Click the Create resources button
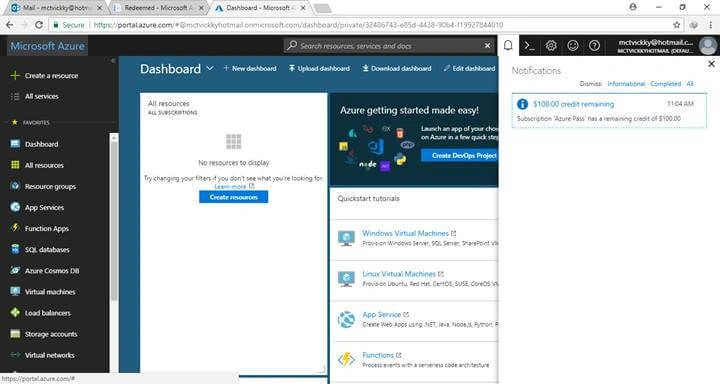The image size is (720, 384). point(233,197)
